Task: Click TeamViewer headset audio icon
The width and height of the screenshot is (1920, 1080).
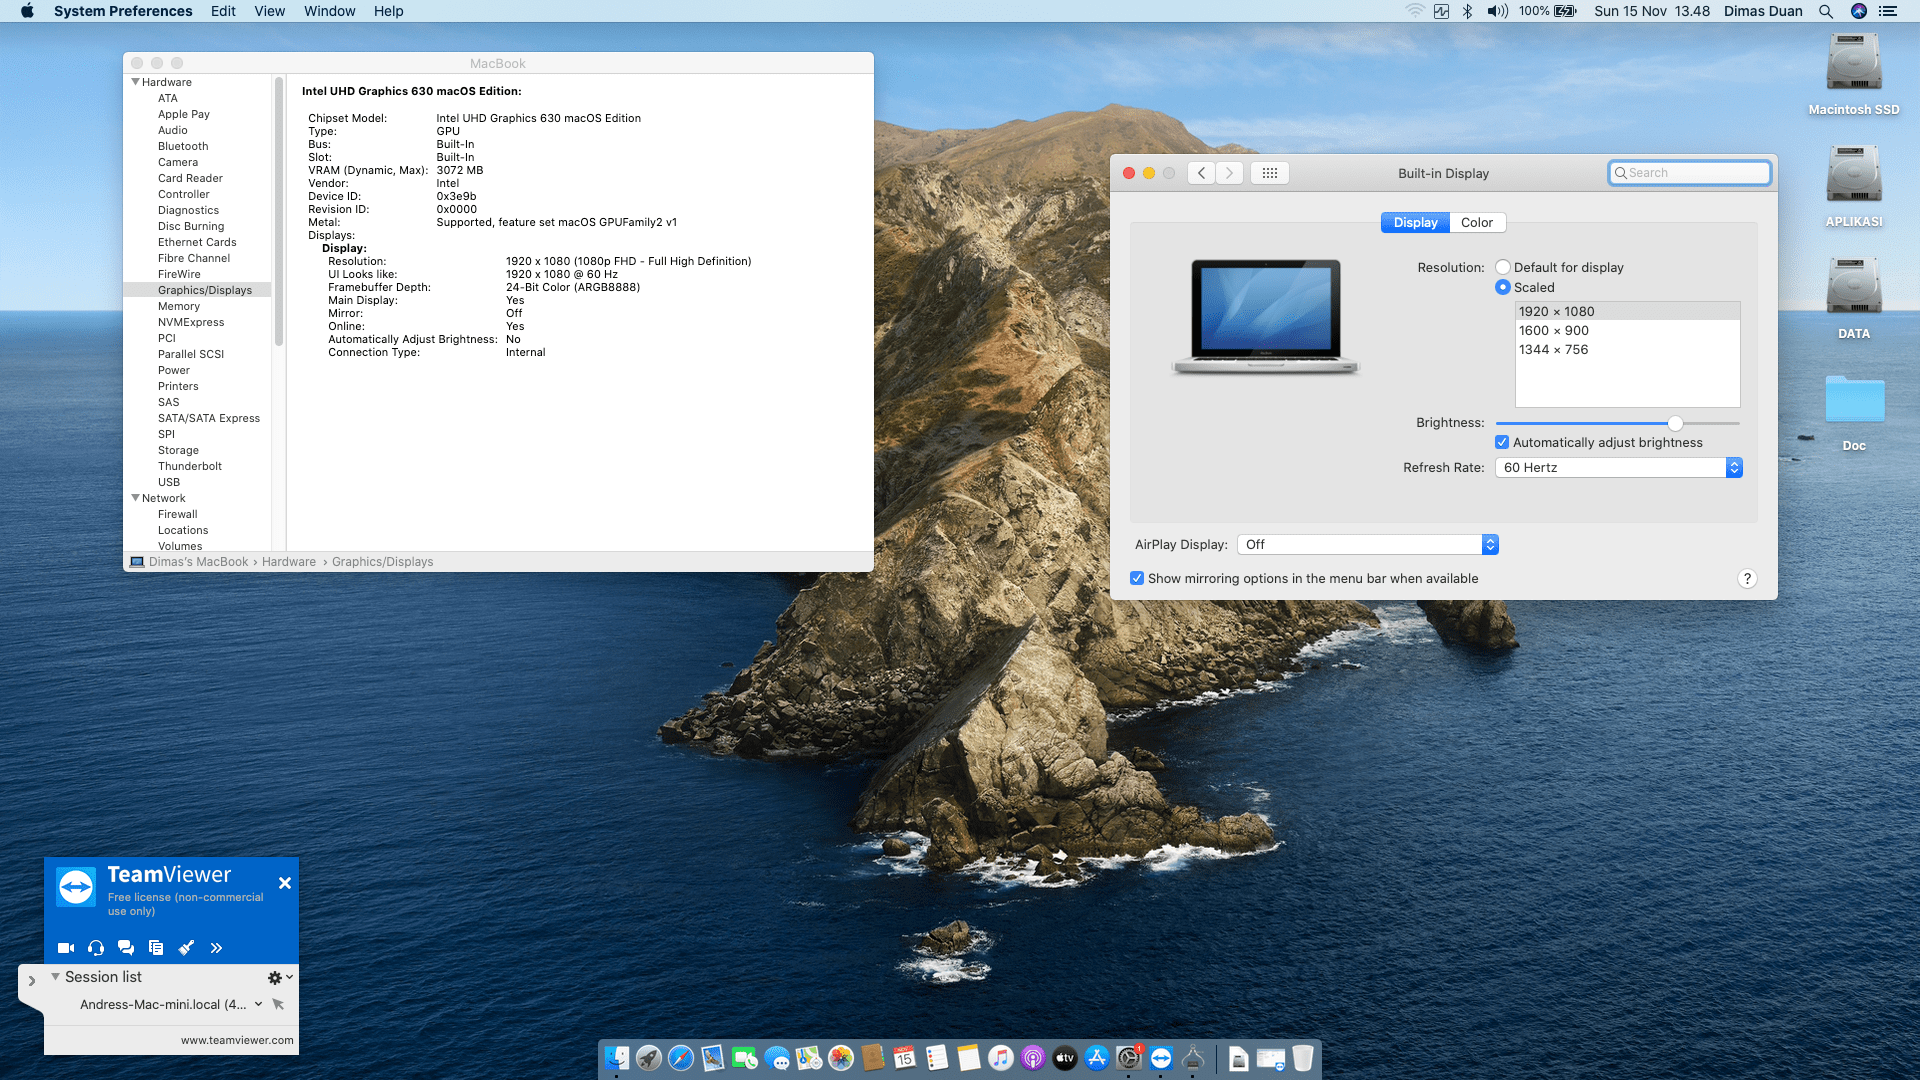Action: click(x=96, y=948)
